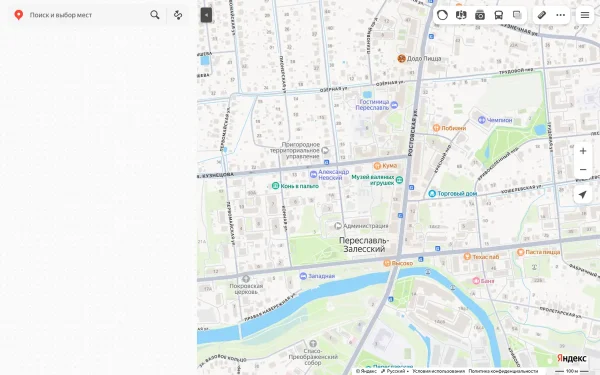This screenshot has width=600, height=375.
Task: Open the hamburger main menu
Action: tap(585, 15)
